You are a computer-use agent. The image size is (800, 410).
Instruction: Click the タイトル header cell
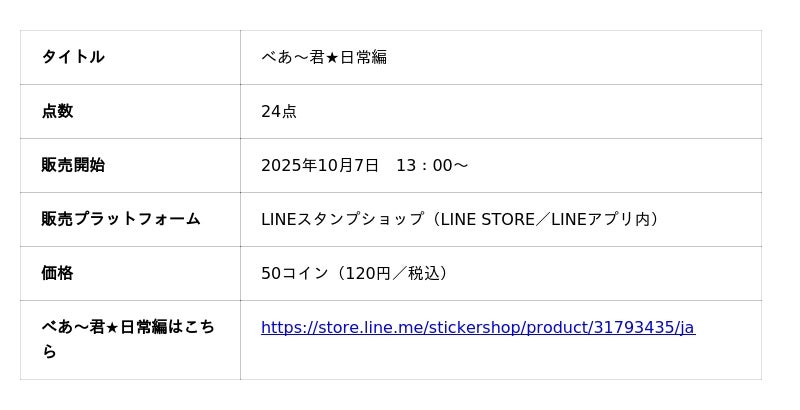coord(73,57)
